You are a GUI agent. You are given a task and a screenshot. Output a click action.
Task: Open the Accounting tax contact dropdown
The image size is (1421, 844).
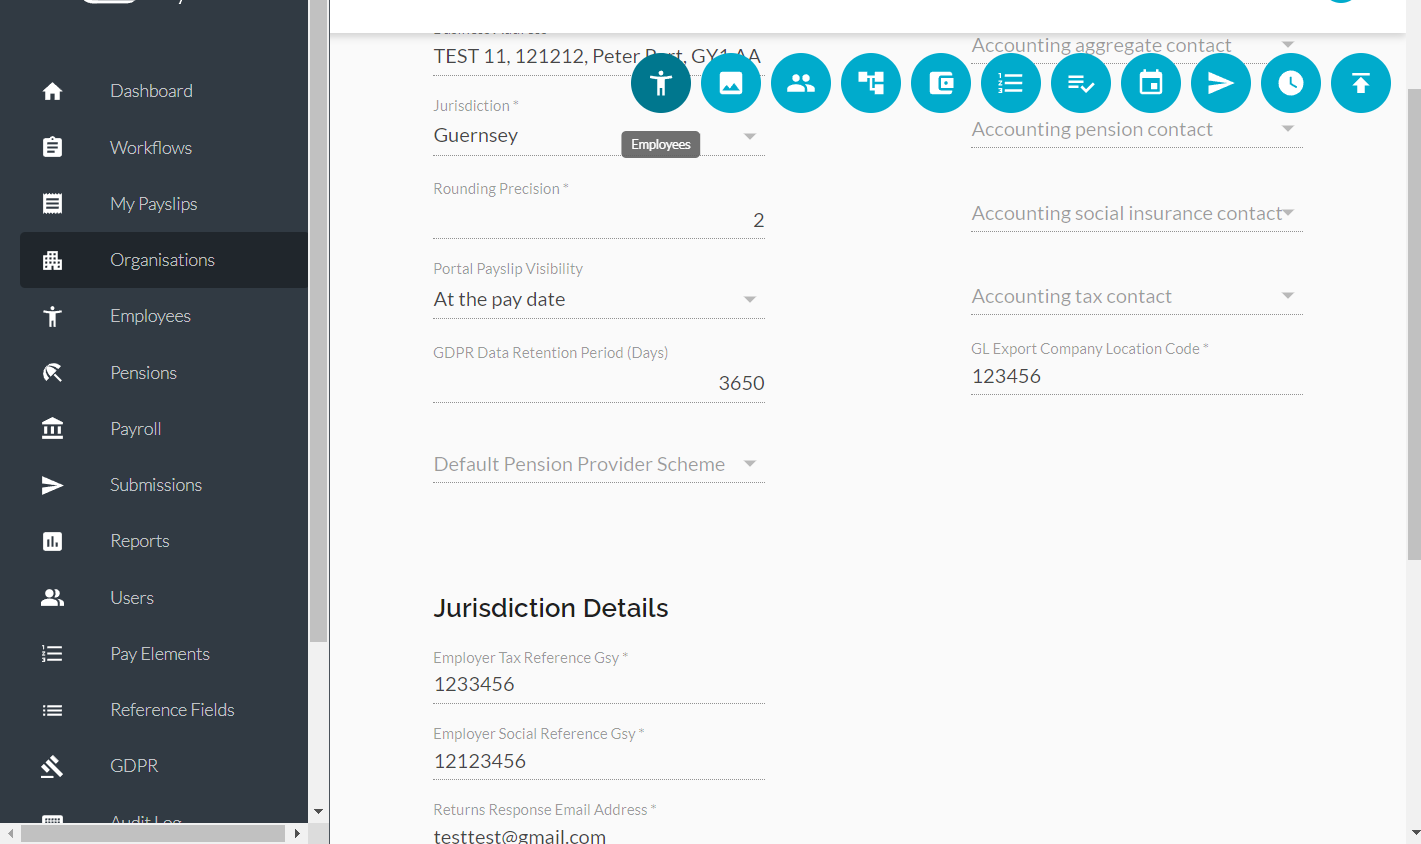[x=1137, y=296]
